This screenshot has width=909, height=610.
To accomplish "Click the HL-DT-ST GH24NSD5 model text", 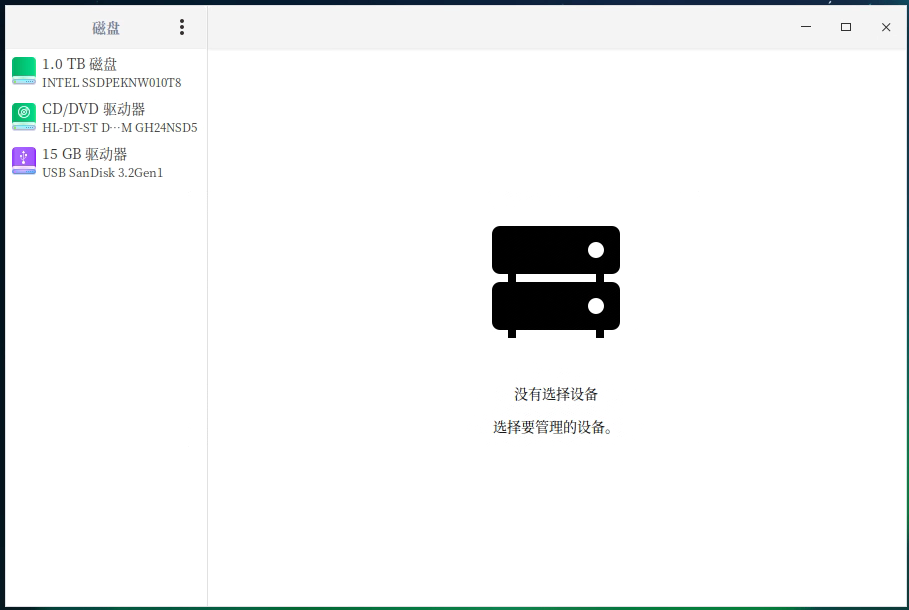I will click(x=119, y=128).
